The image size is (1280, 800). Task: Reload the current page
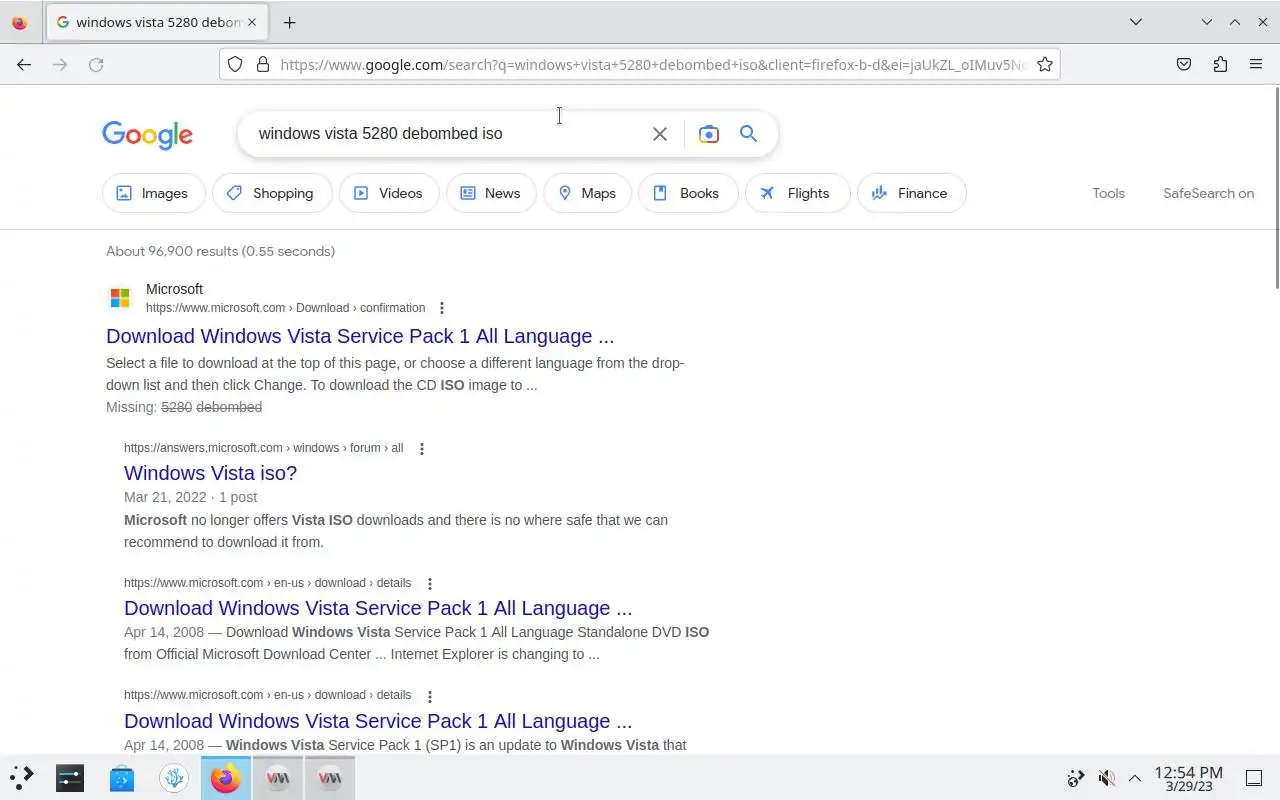point(96,64)
